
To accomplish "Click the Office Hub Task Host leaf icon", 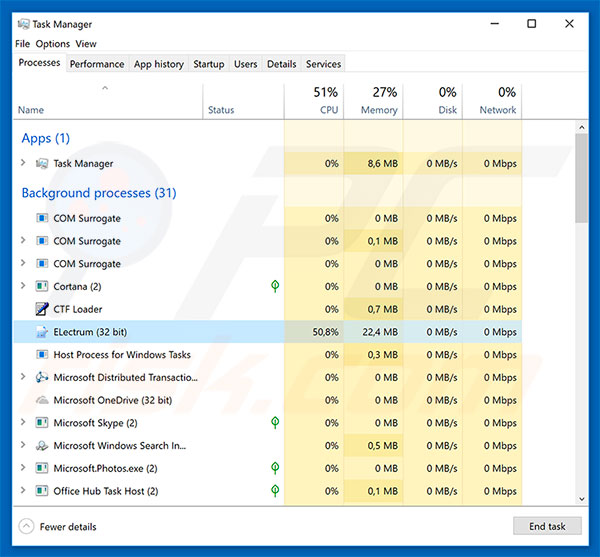I will 275,490.
